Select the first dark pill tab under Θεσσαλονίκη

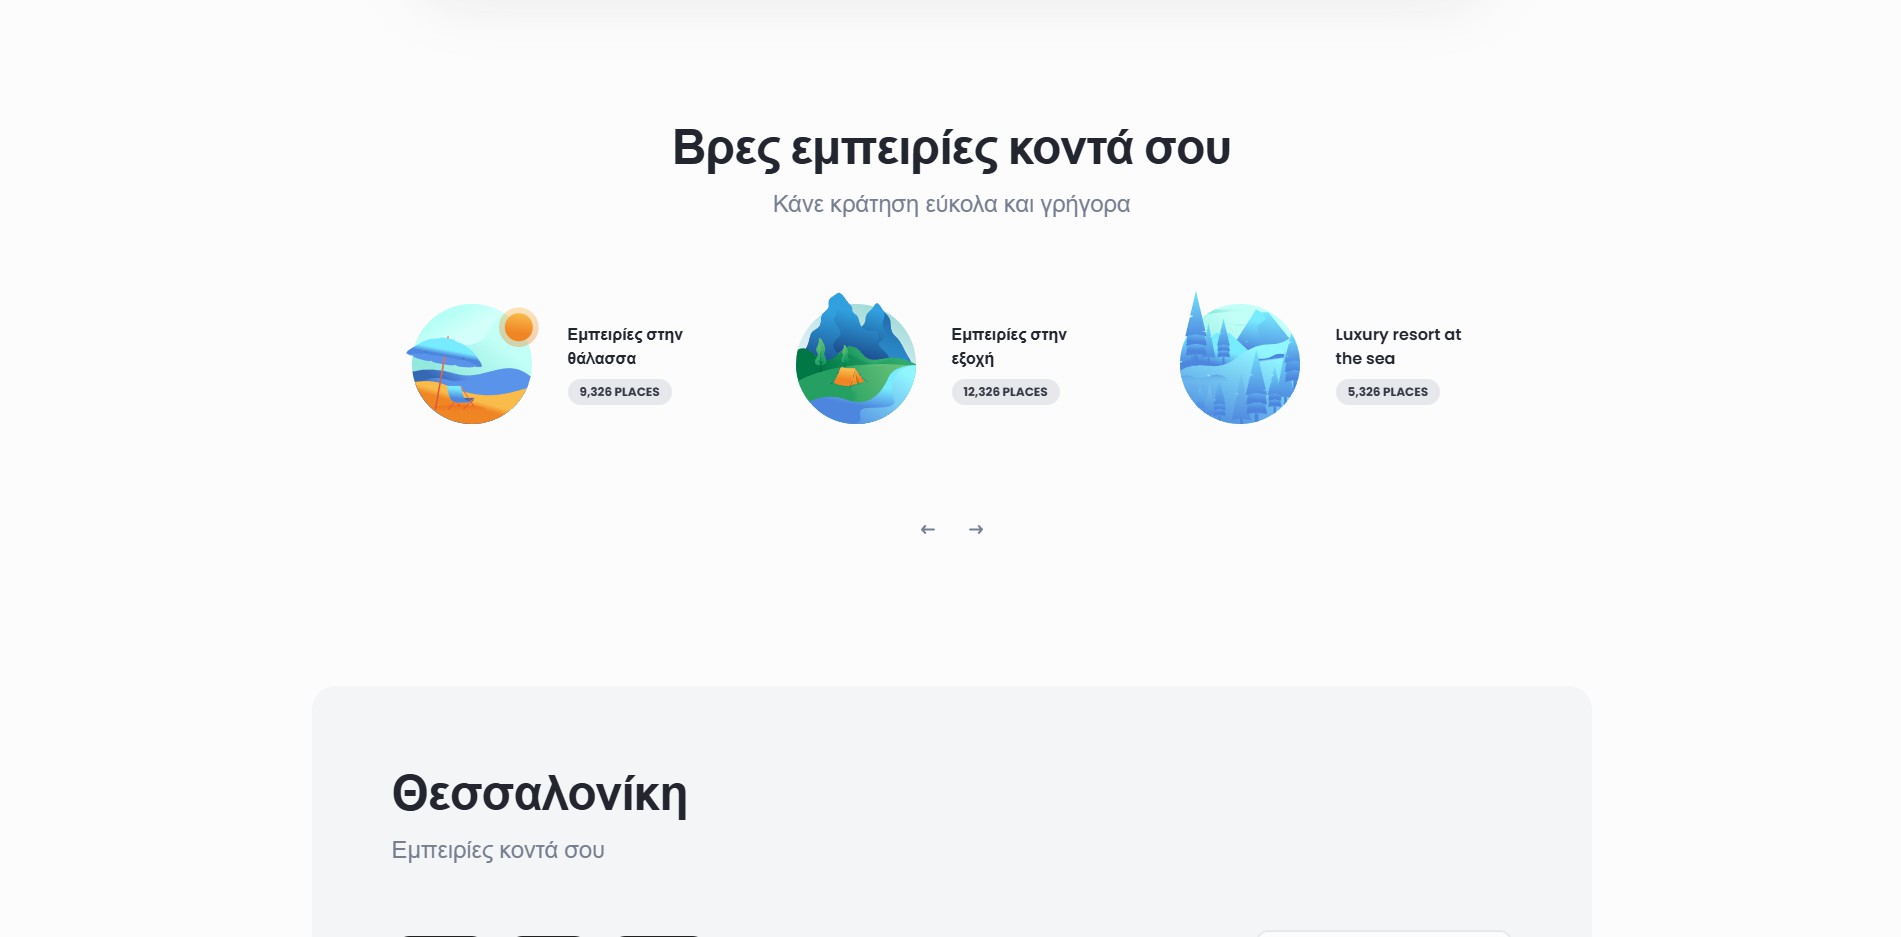pyautogui.click(x=441, y=934)
